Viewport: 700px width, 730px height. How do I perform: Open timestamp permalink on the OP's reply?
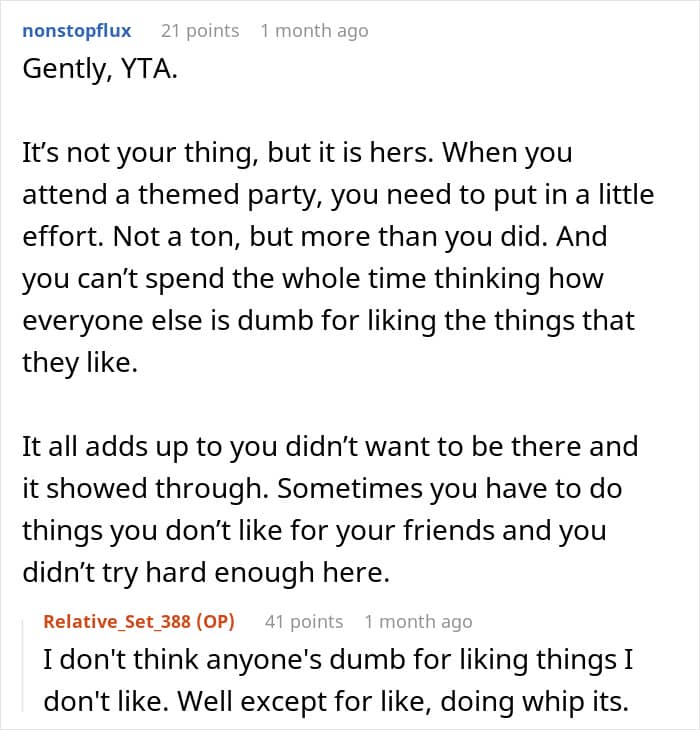(x=418, y=622)
